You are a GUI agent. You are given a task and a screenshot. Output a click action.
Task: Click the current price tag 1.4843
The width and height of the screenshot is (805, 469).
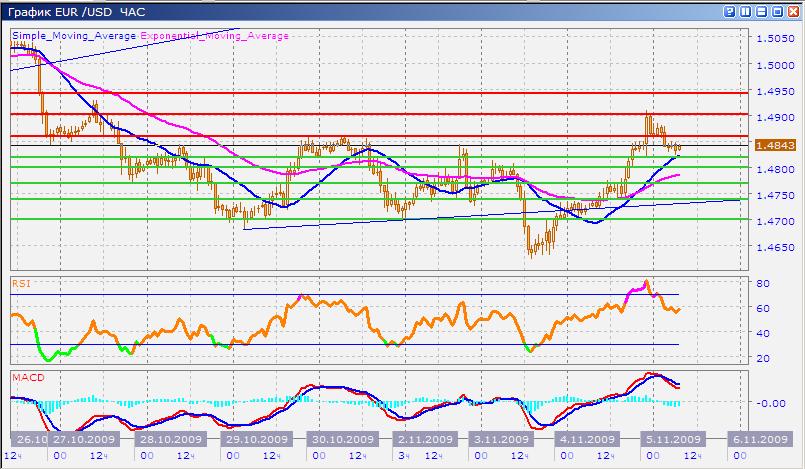pyautogui.click(x=775, y=145)
